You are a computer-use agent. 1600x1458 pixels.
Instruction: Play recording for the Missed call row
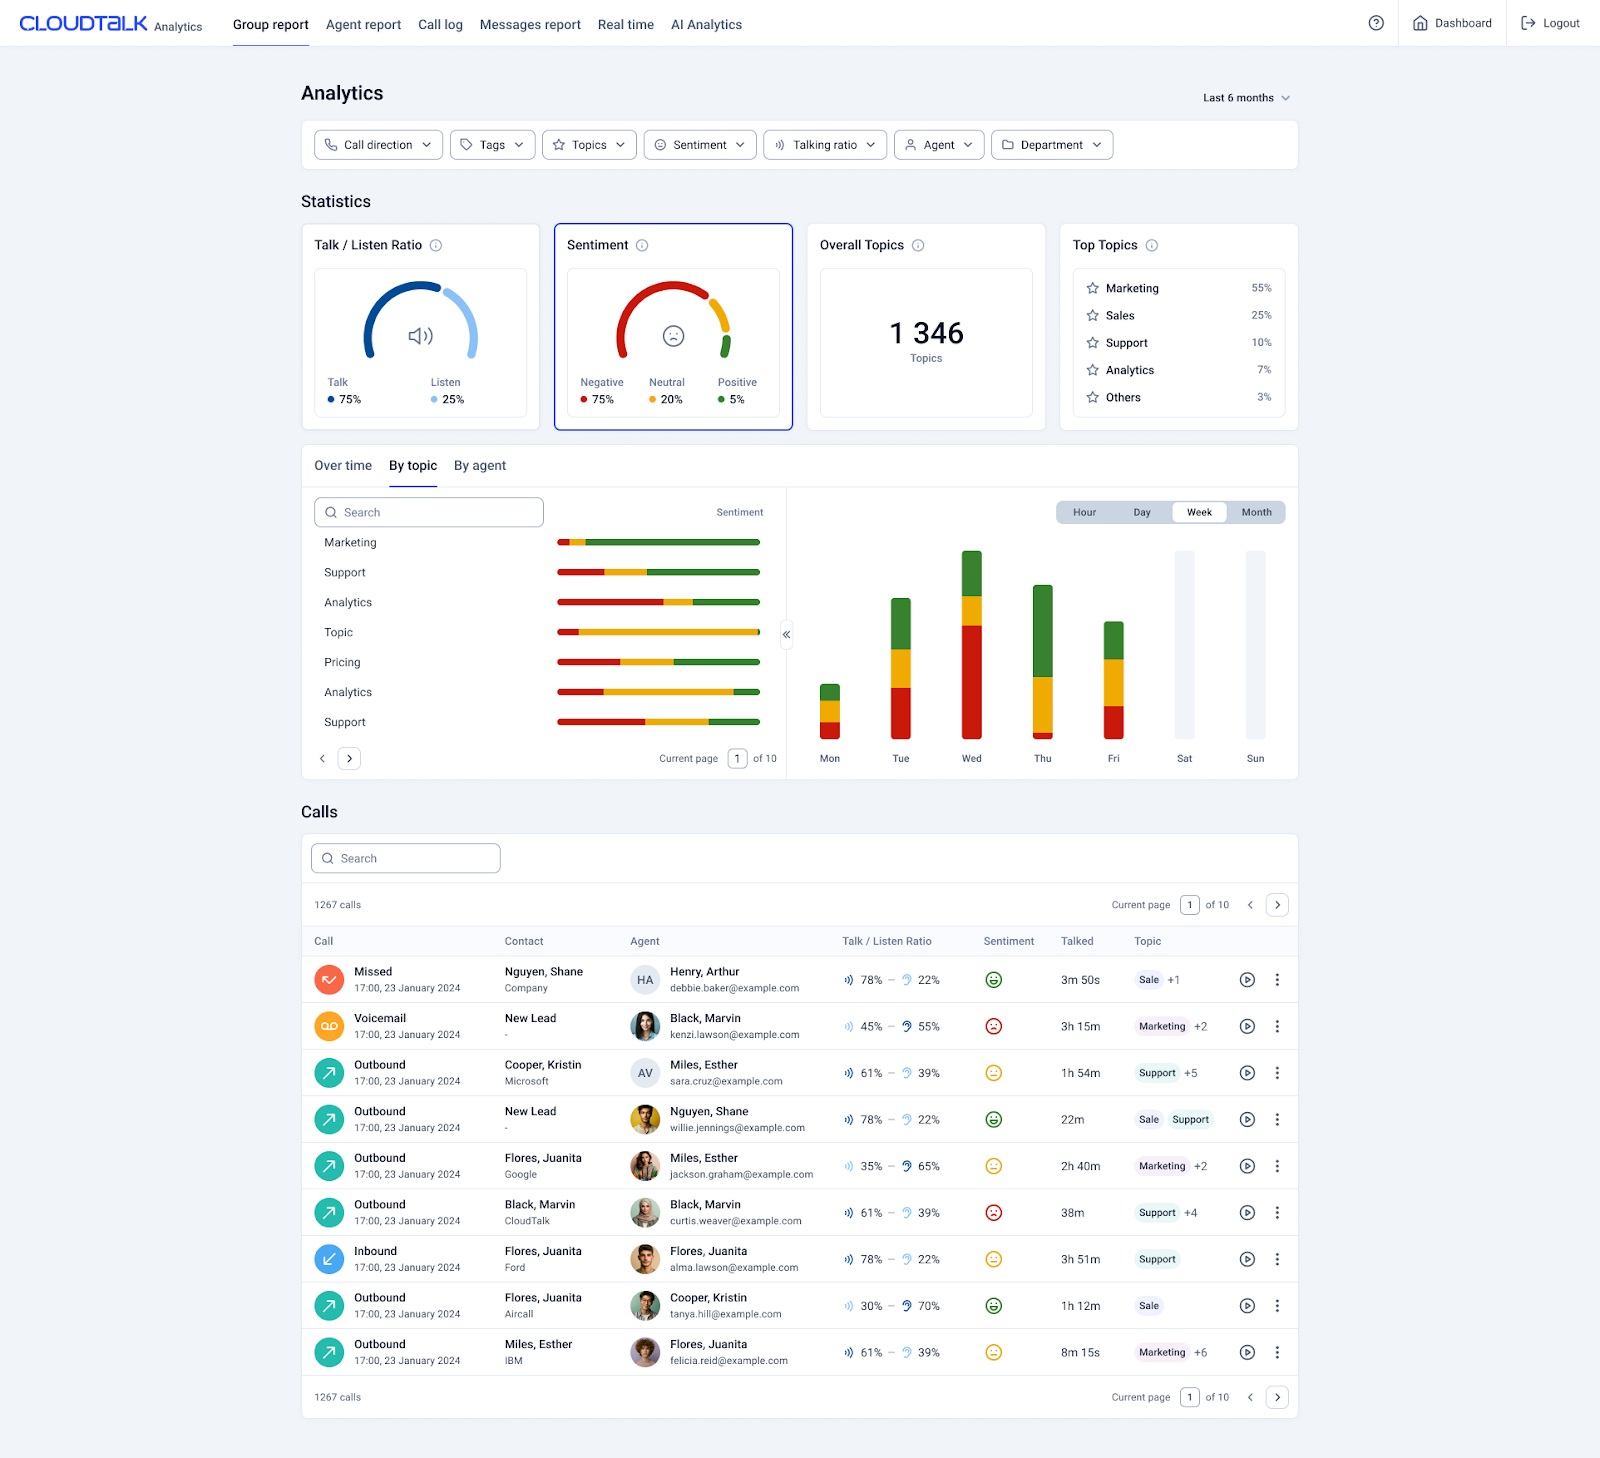(x=1247, y=980)
